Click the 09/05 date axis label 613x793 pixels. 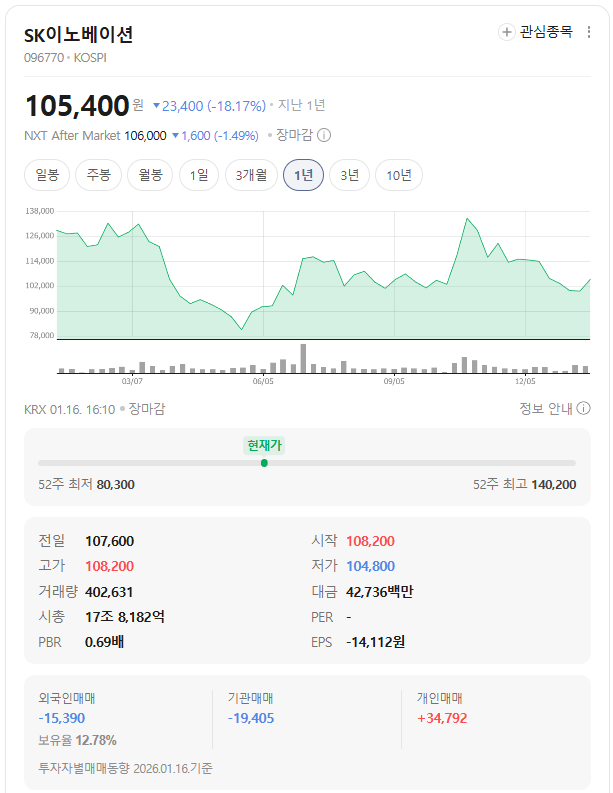pyautogui.click(x=394, y=381)
